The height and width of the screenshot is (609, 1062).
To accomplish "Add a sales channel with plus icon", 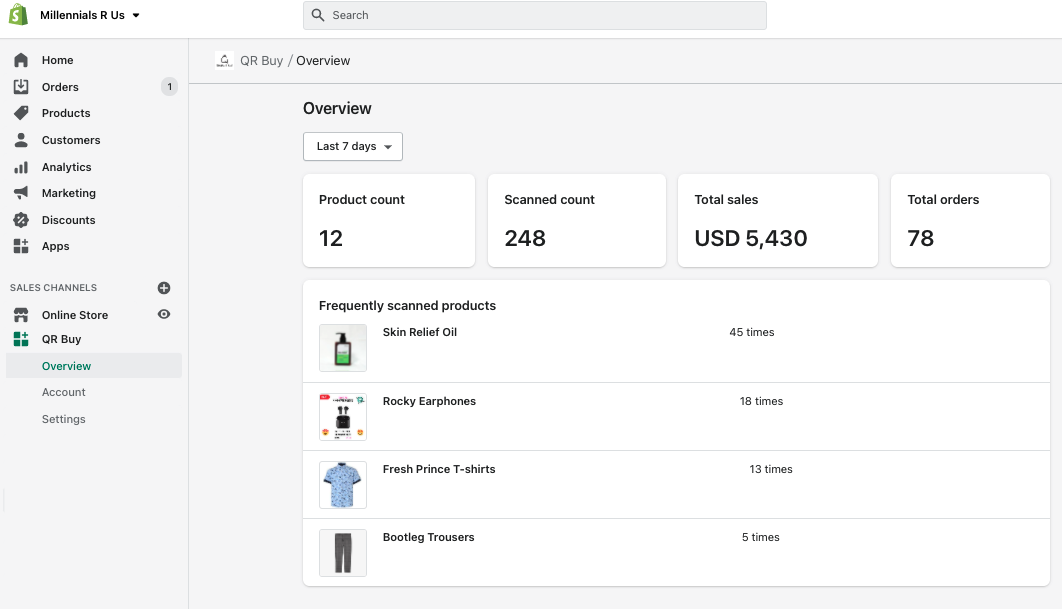I will coord(164,288).
